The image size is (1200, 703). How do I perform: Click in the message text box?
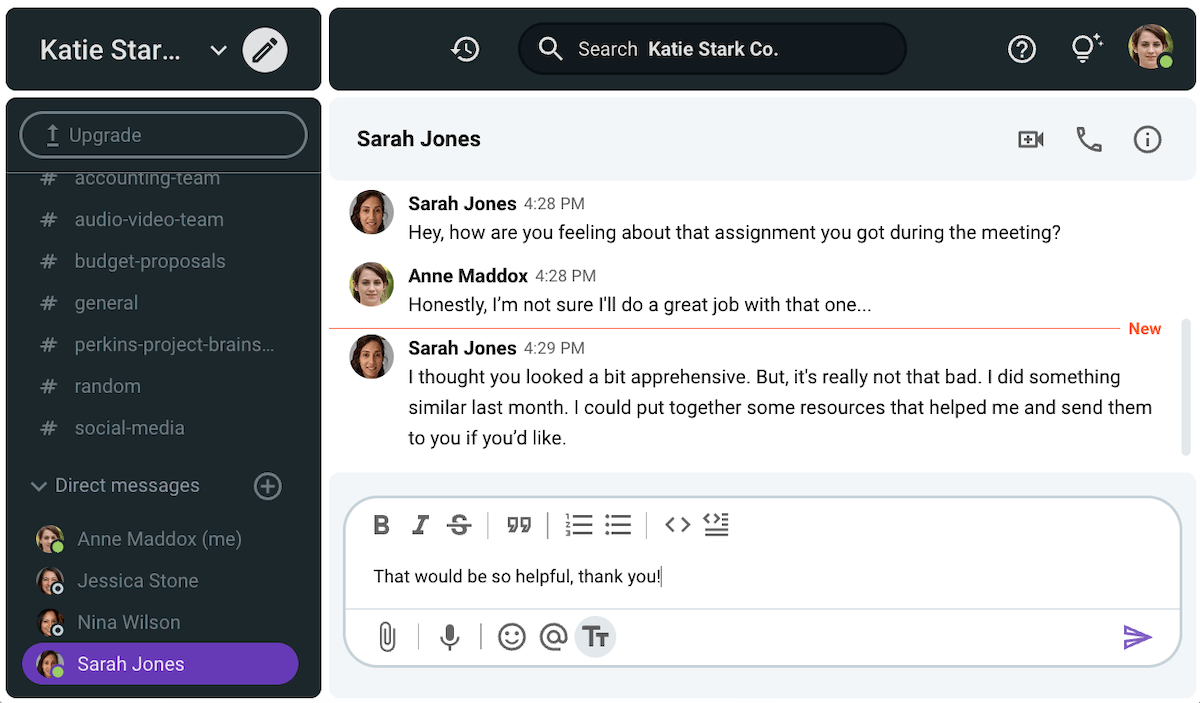pyautogui.click(x=762, y=577)
